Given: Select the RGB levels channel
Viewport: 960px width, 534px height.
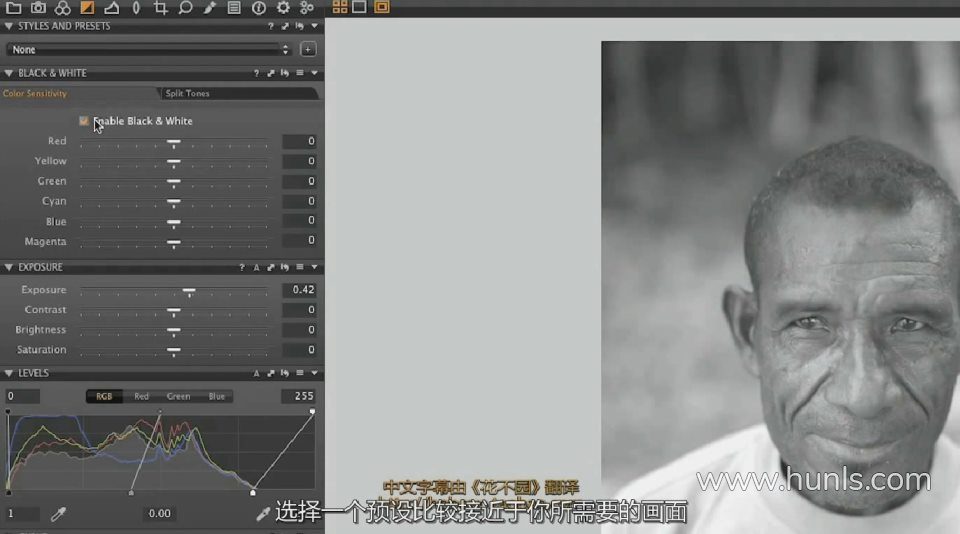Looking at the screenshot, I should coord(104,396).
